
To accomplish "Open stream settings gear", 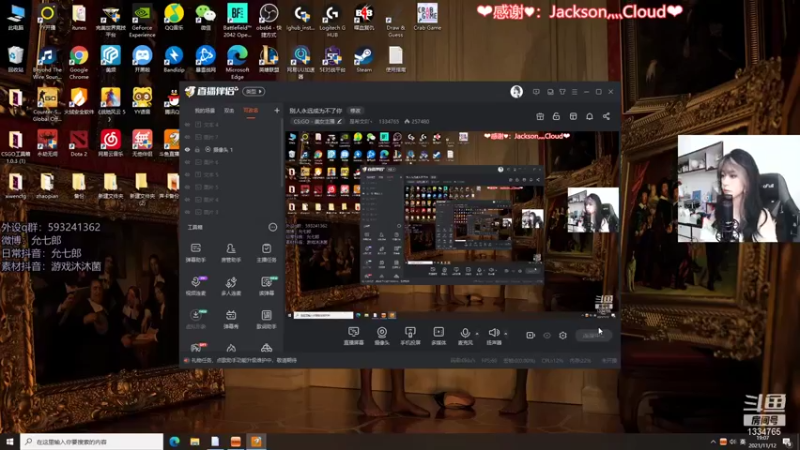I will [x=563, y=335].
